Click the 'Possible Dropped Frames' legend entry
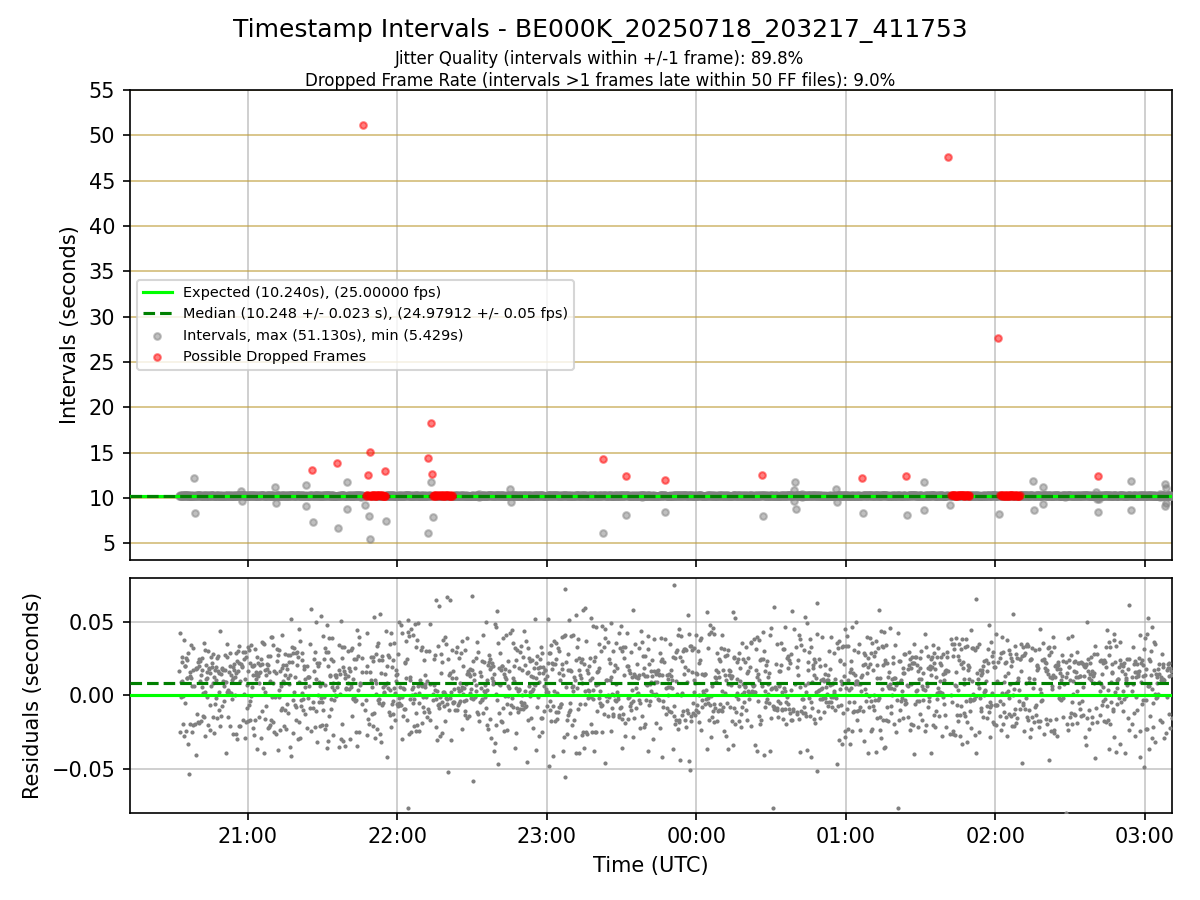Screen dimensions: 1200x900 274,356
